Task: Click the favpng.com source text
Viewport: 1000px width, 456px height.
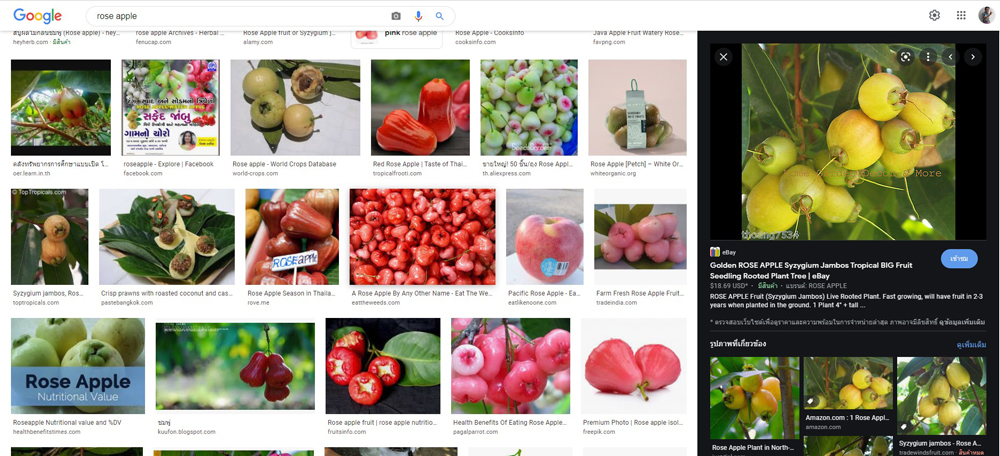Action: click(610, 42)
